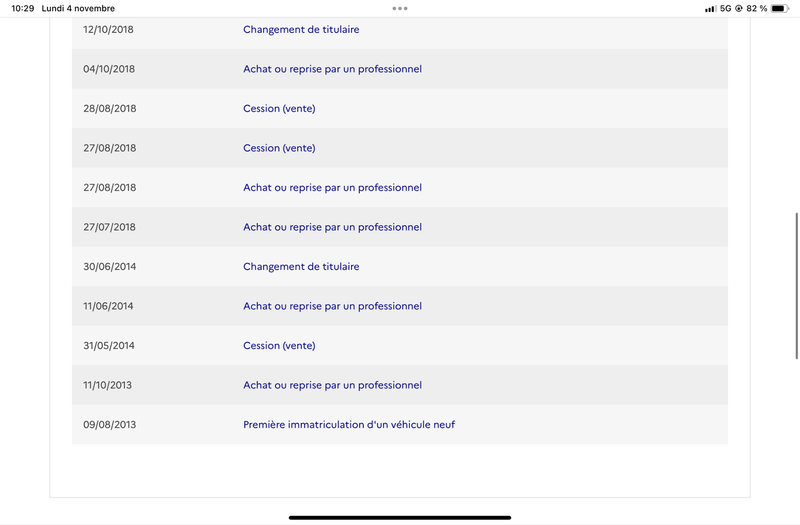Open Changement de titulaire dated 12/10/2018
This screenshot has height=525, width=800.
click(x=301, y=30)
